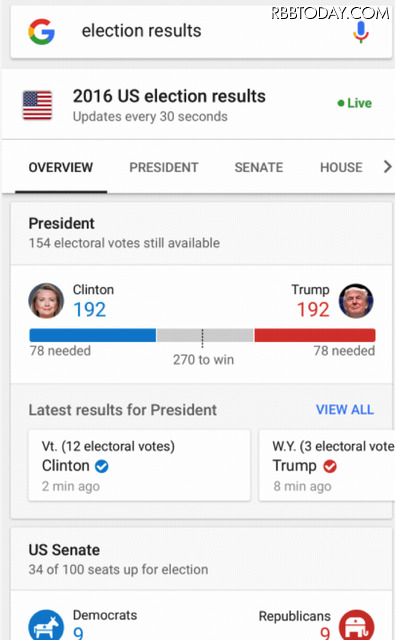Switch to the SENATE tab
This screenshot has height=640, width=395.
click(259, 167)
